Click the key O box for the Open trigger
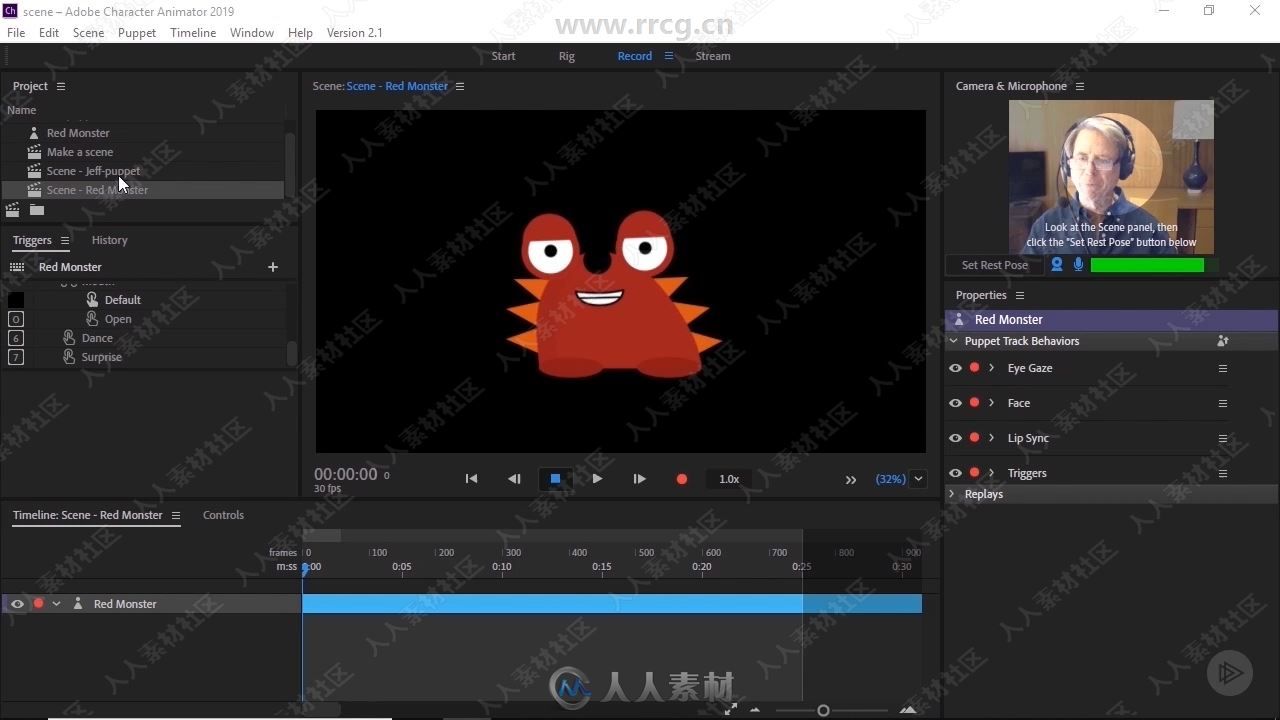1280x720 pixels. tap(16, 319)
